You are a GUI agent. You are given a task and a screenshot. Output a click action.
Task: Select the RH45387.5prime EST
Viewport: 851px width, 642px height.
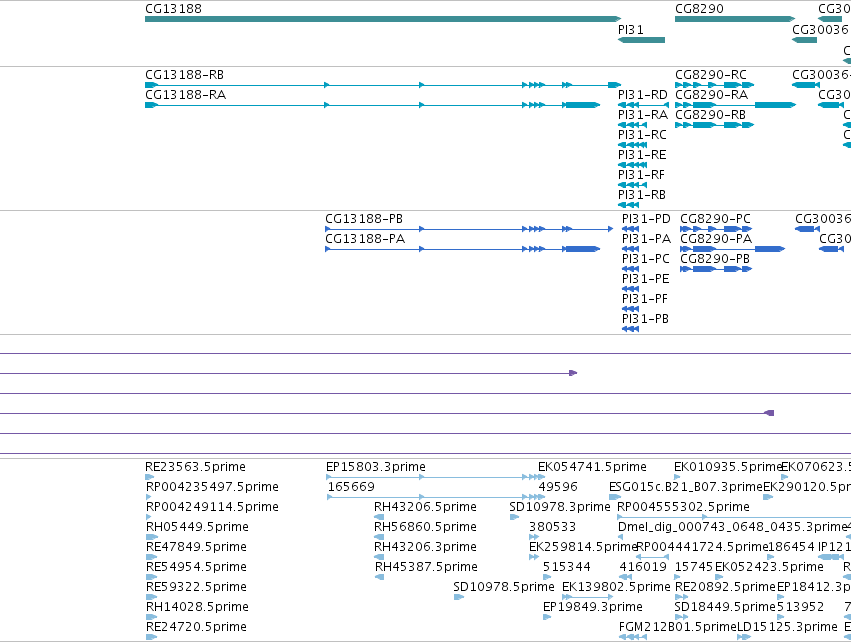click(x=379, y=577)
